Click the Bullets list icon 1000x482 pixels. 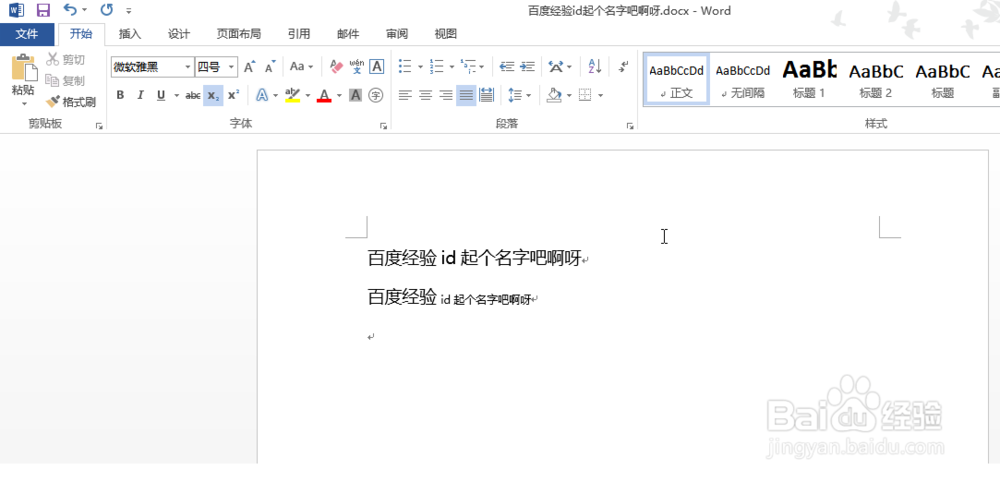(x=405, y=66)
